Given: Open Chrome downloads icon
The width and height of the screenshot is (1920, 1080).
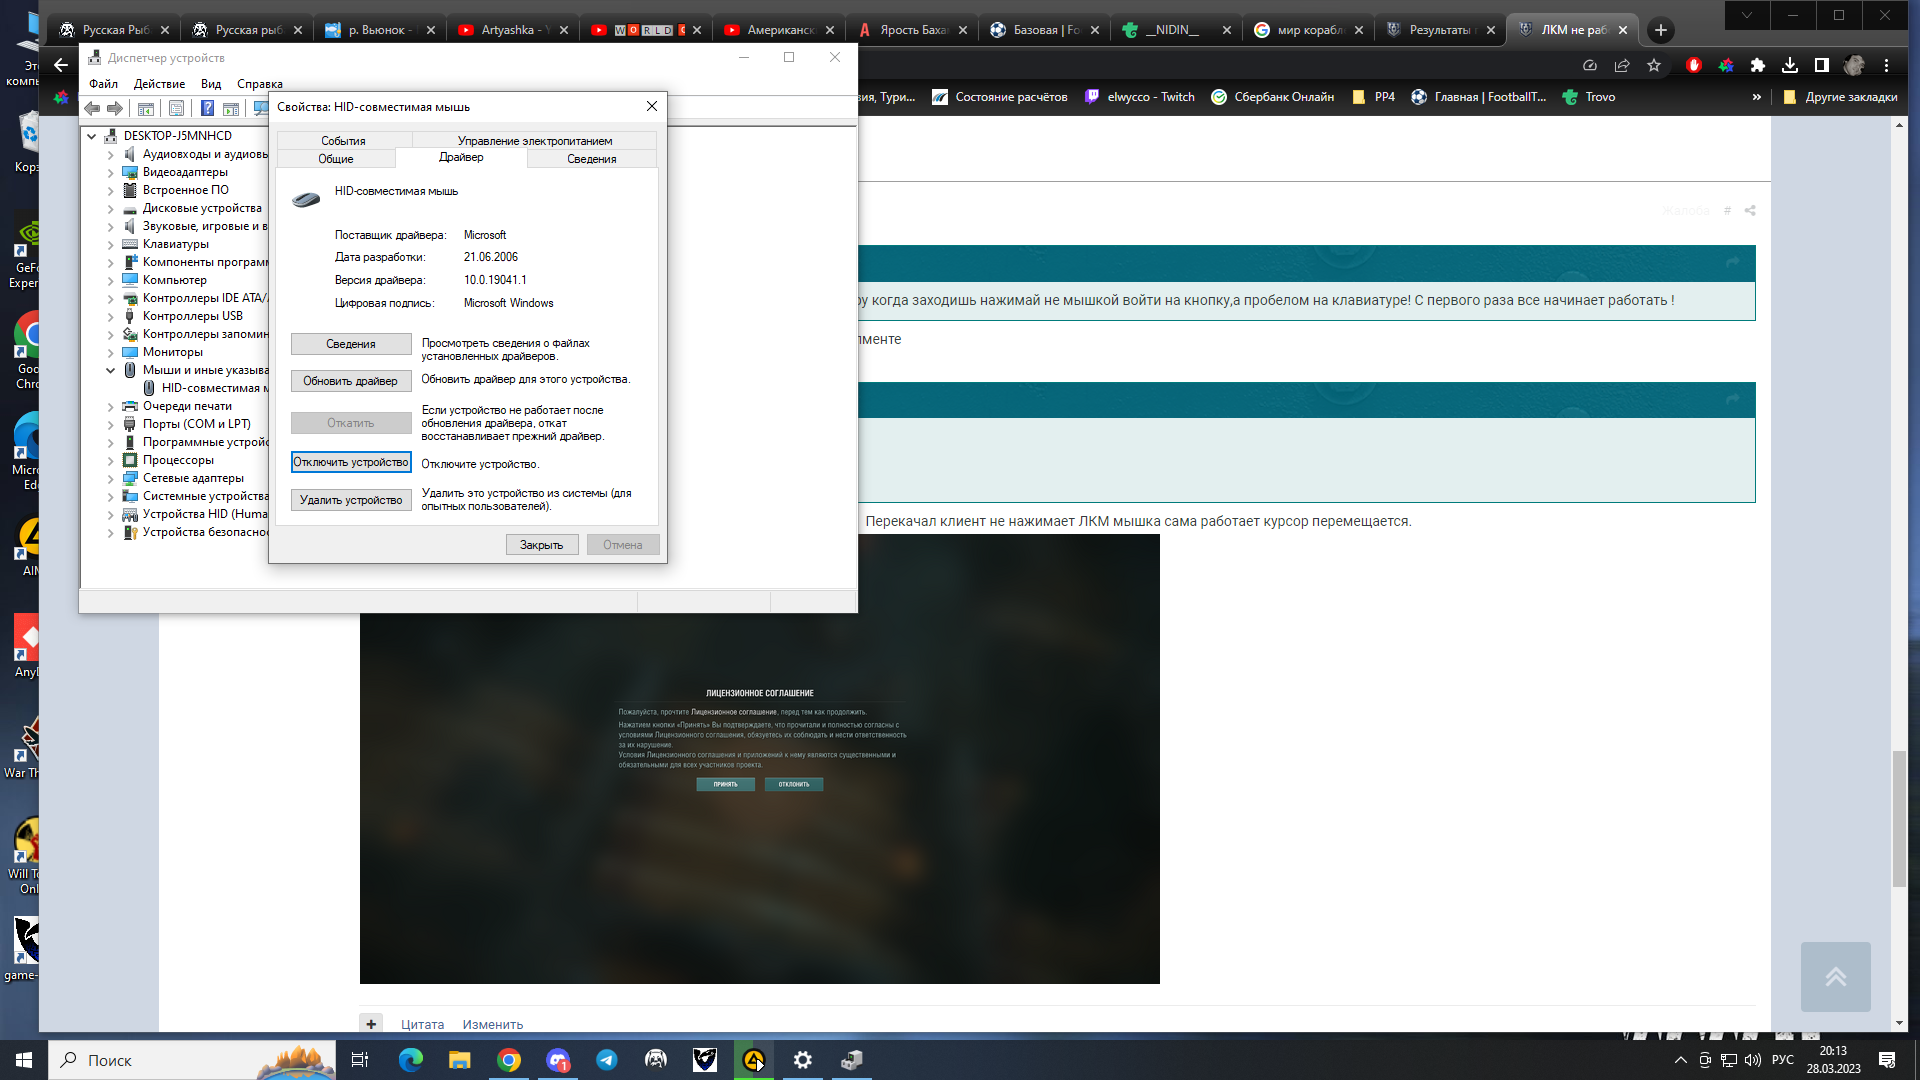Looking at the screenshot, I should pyautogui.click(x=1790, y=65).
